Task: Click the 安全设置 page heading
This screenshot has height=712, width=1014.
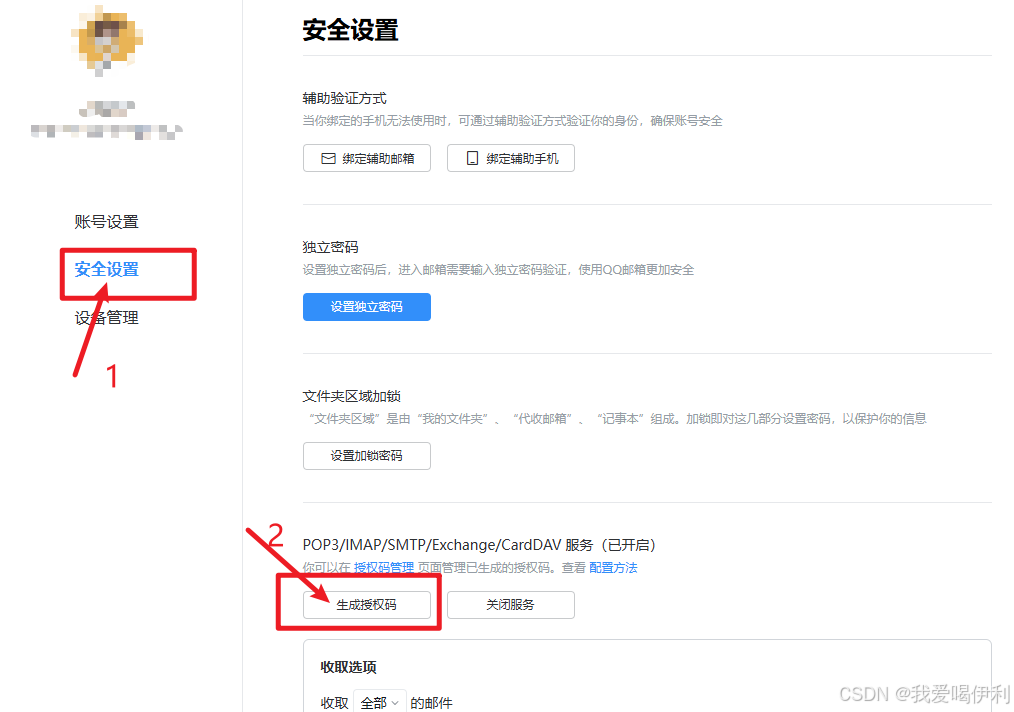Action: tap(351, 30)
